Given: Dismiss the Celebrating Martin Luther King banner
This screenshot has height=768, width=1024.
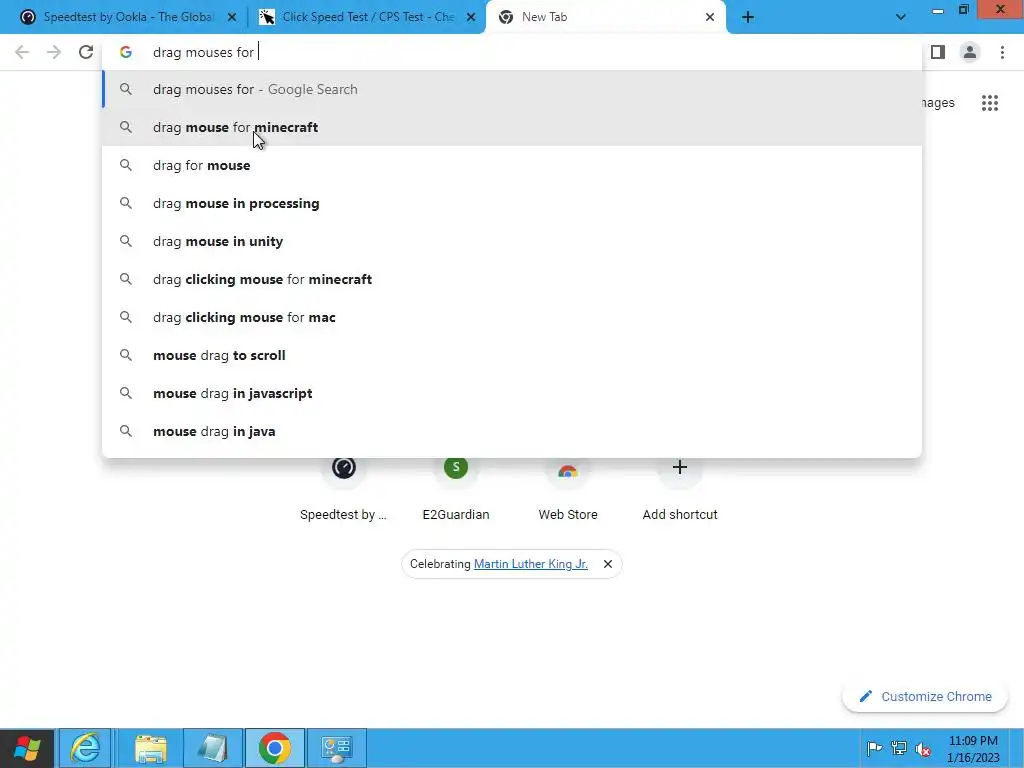Looking at the screenshot, I should click(x=607, y=564).
